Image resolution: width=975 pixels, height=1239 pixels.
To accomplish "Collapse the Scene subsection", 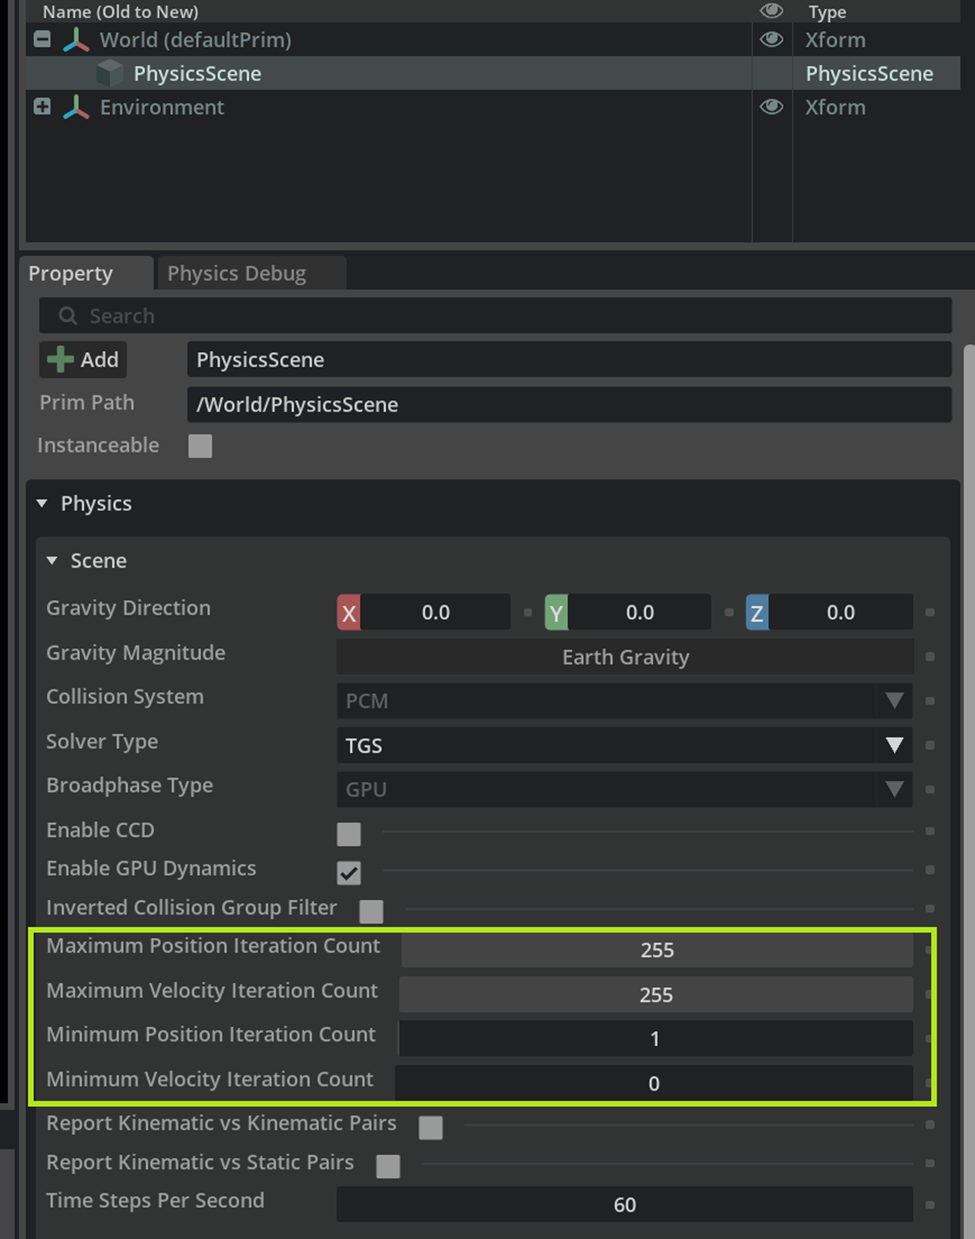I will click(x=52, y=561).
